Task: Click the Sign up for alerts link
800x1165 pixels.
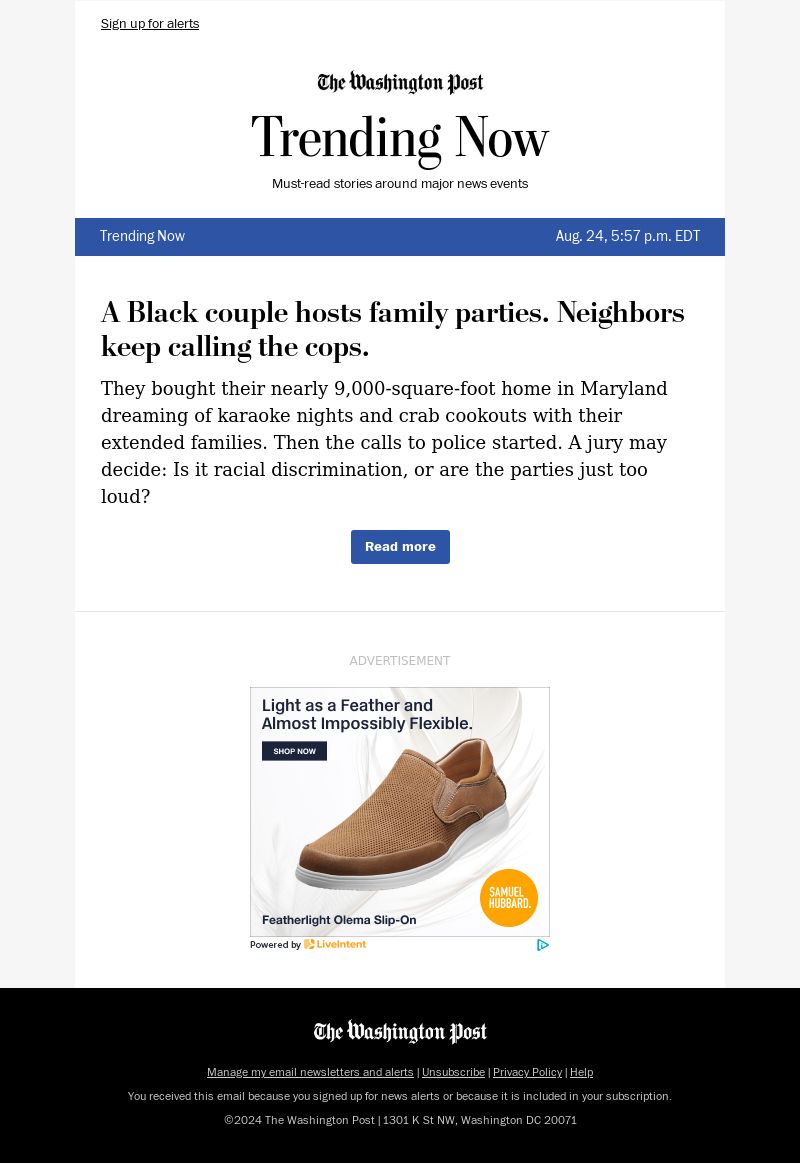Action: [150, 24]
